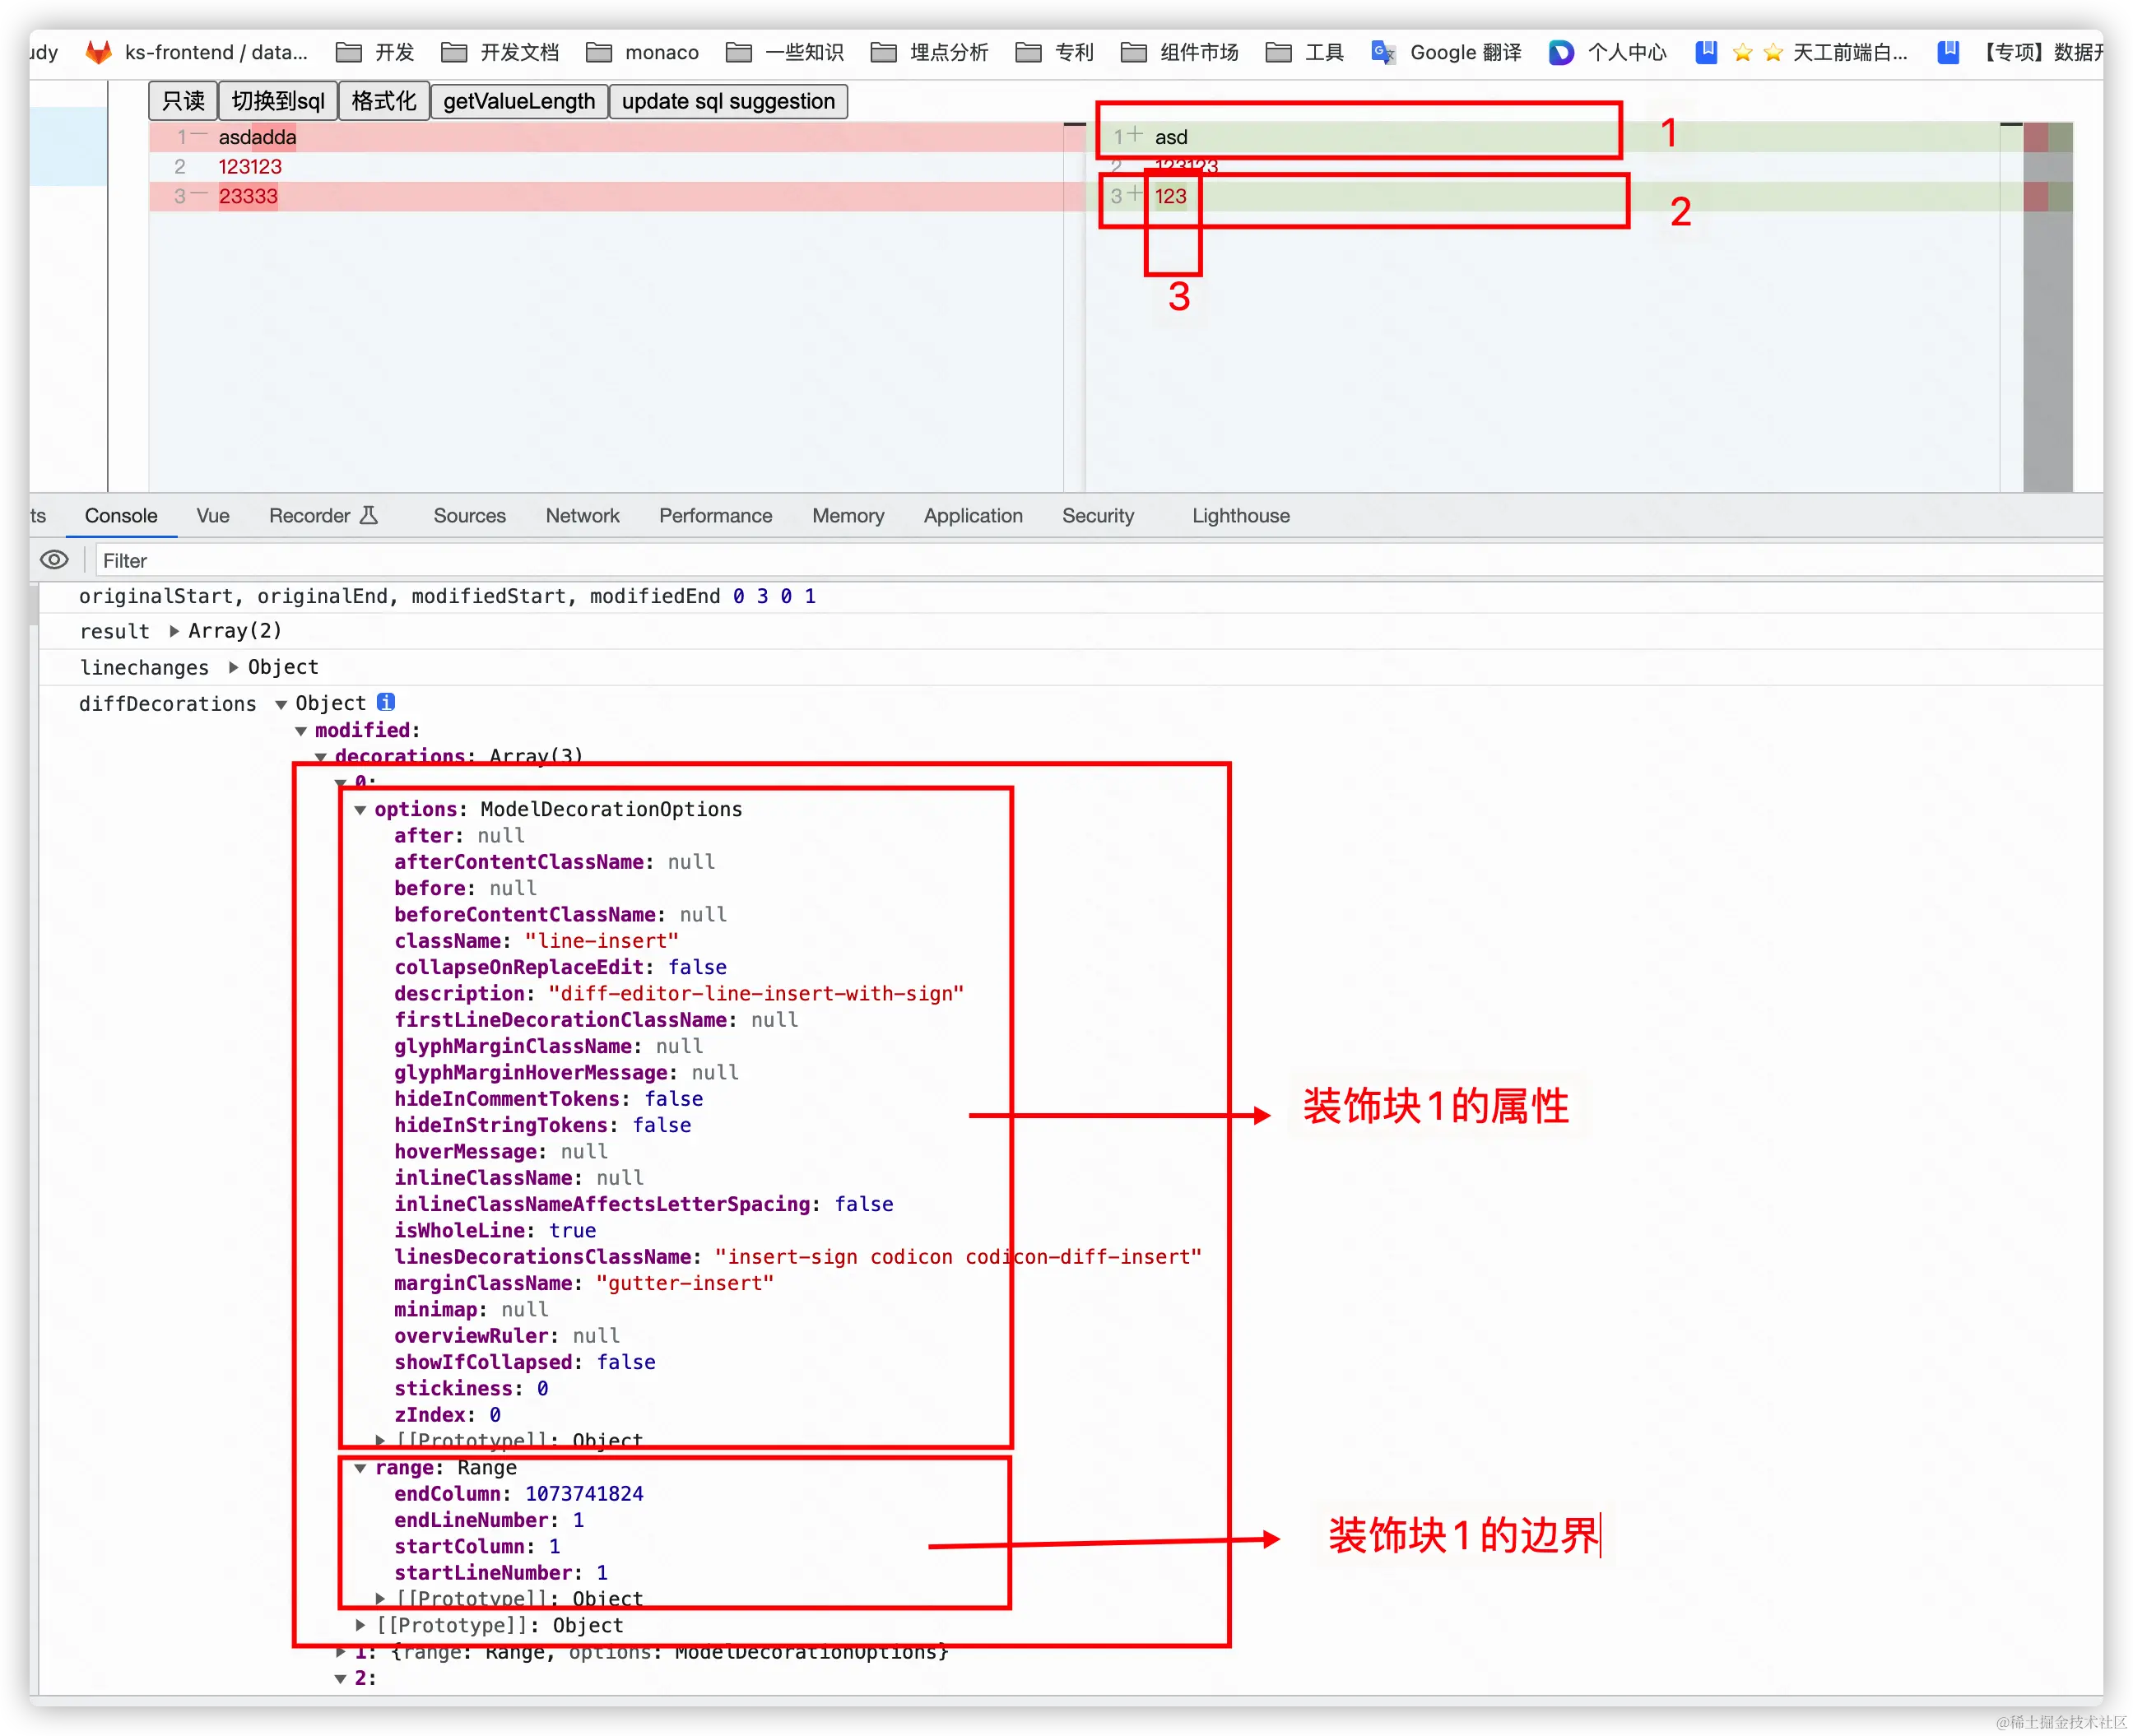Click the originalStart log line
The height and width of the screenshot is (1736, 2133).
[x=448, y=596]
